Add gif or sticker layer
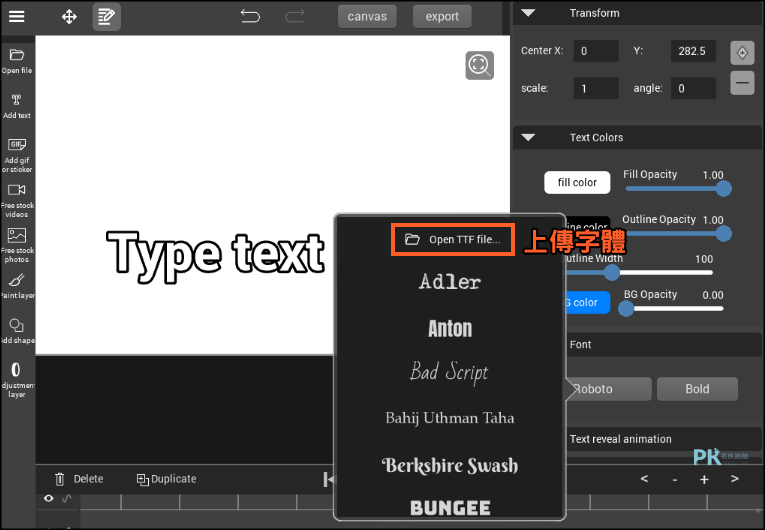Viewport: 765px width, 530px height. [x=17, y=155]
